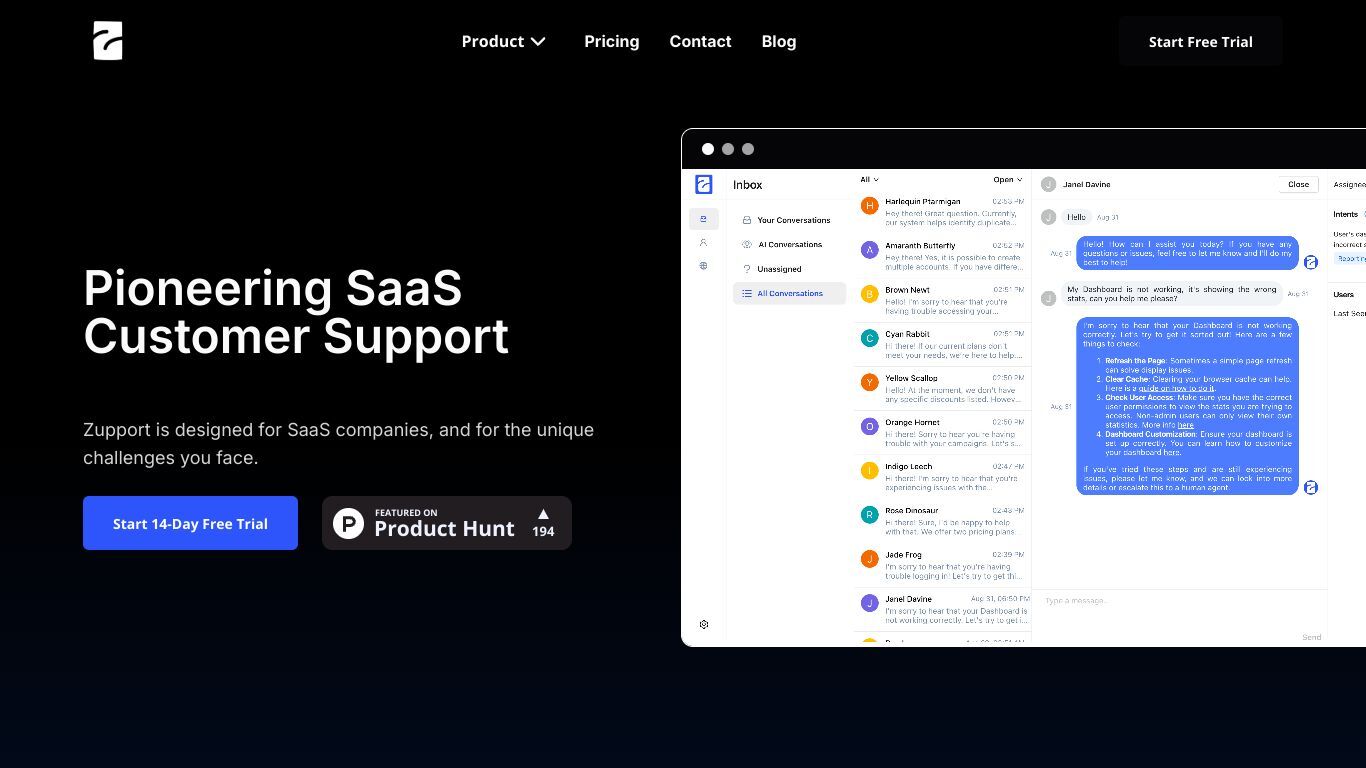Viewport: 1366px width, 768px height.
Task: Click the Users heading in right panel
Action: point(1343,294)
